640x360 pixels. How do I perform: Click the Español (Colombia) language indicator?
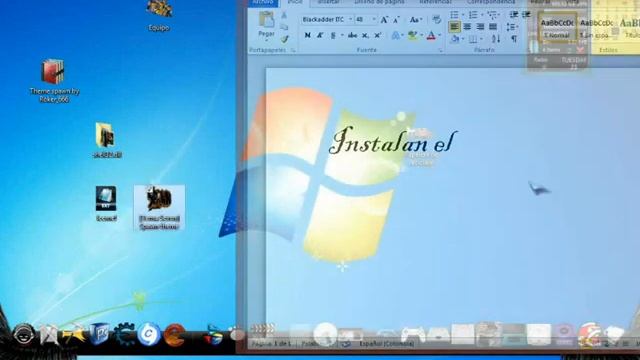point(386,344)
